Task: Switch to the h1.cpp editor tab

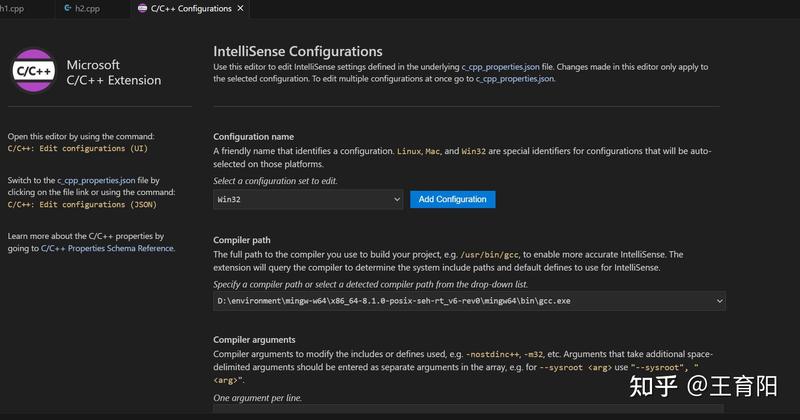Action: pos(13,9)
